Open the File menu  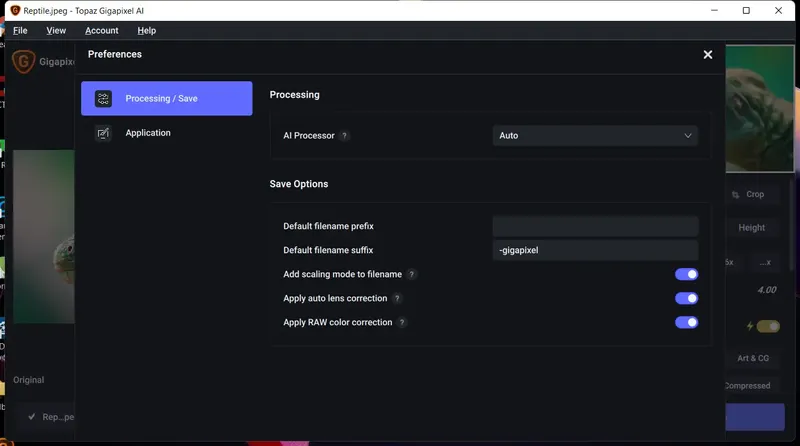click(x=20, y=31)
